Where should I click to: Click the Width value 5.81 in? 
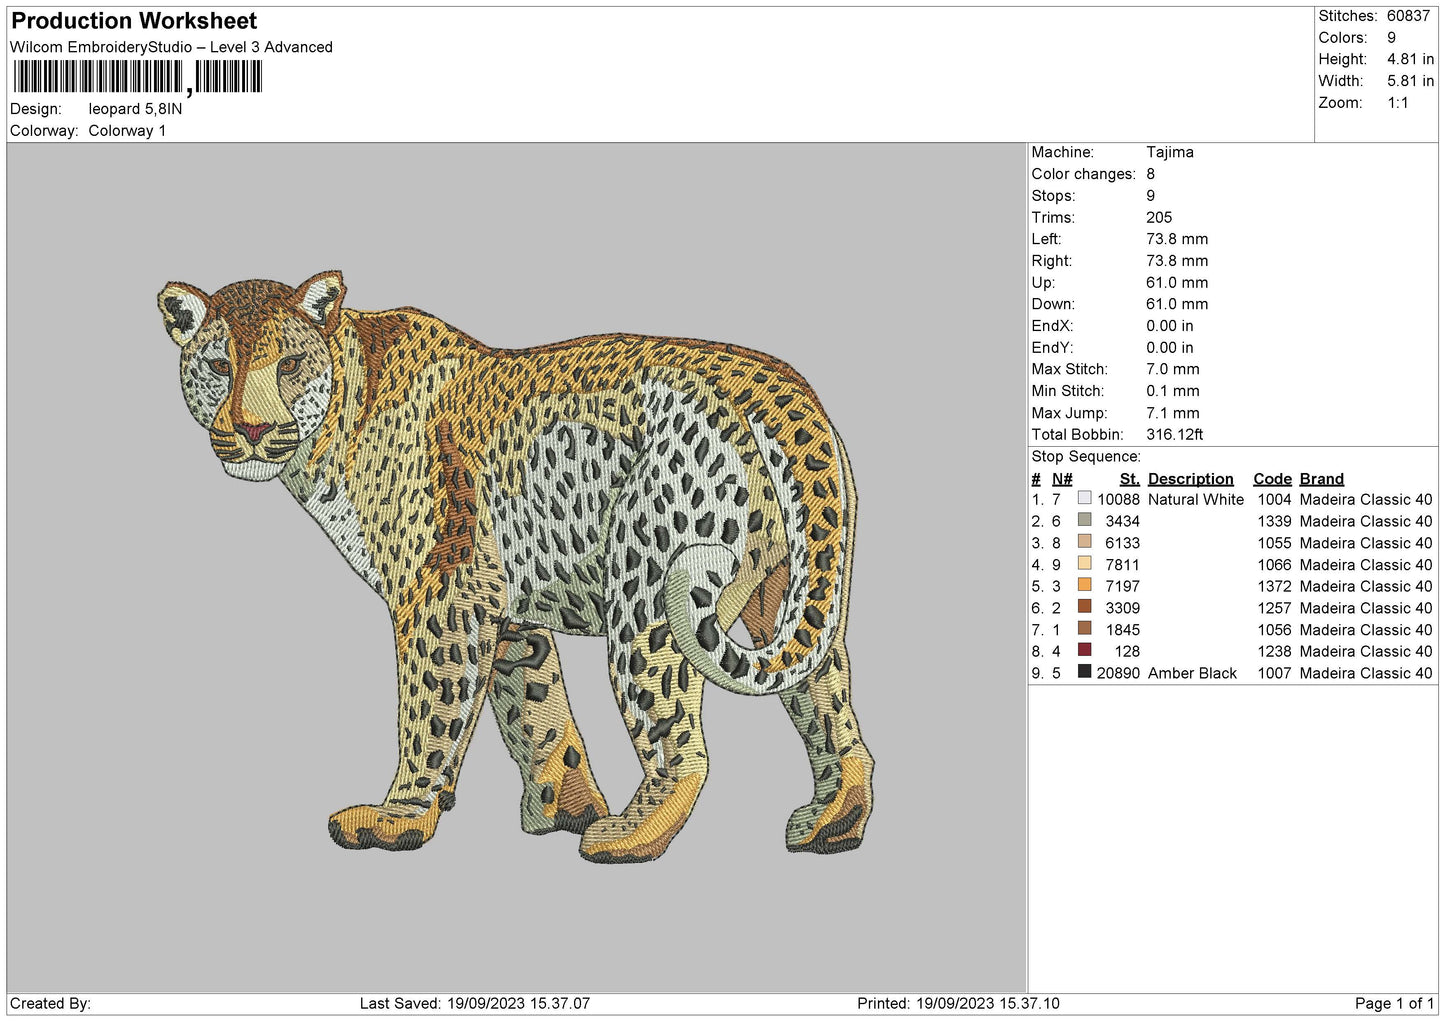tap(1410, 81)
